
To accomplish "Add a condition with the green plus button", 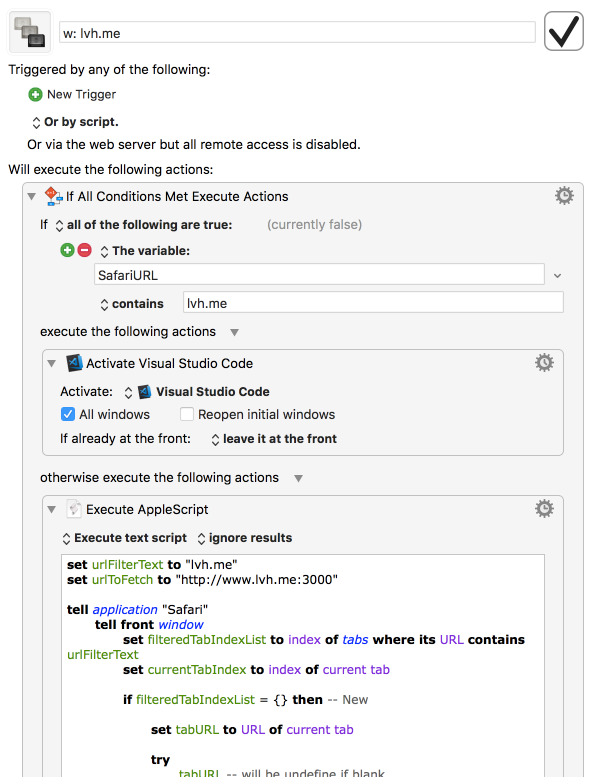I will click(67, 250).
